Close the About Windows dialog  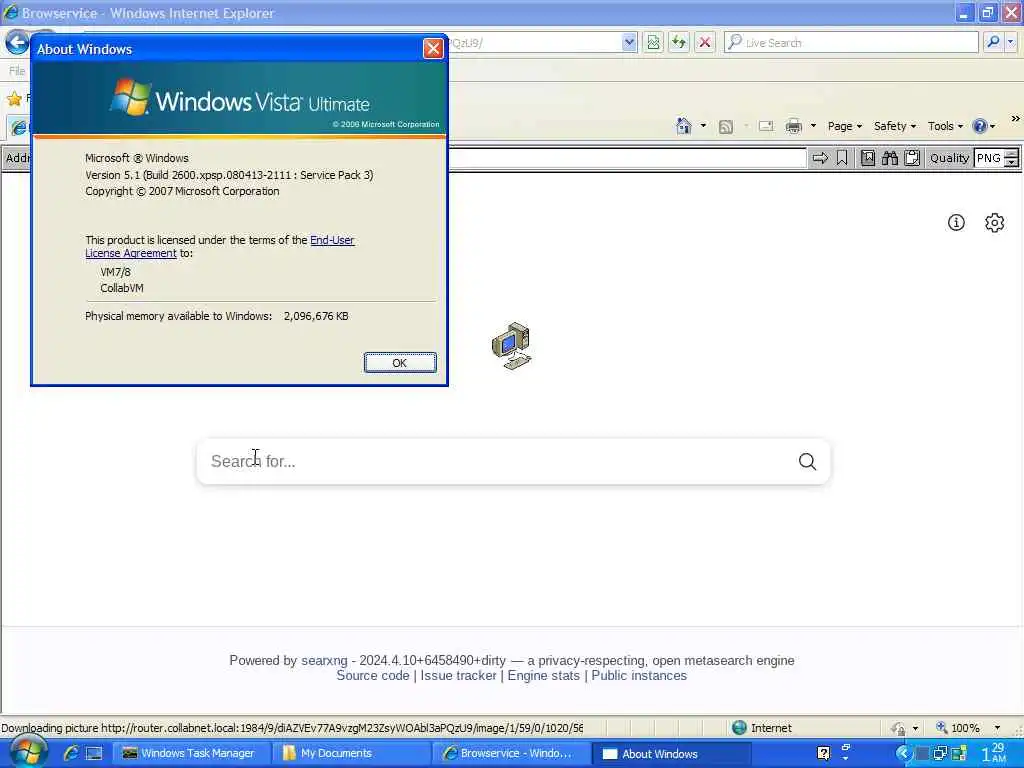(x=433, y=48)
